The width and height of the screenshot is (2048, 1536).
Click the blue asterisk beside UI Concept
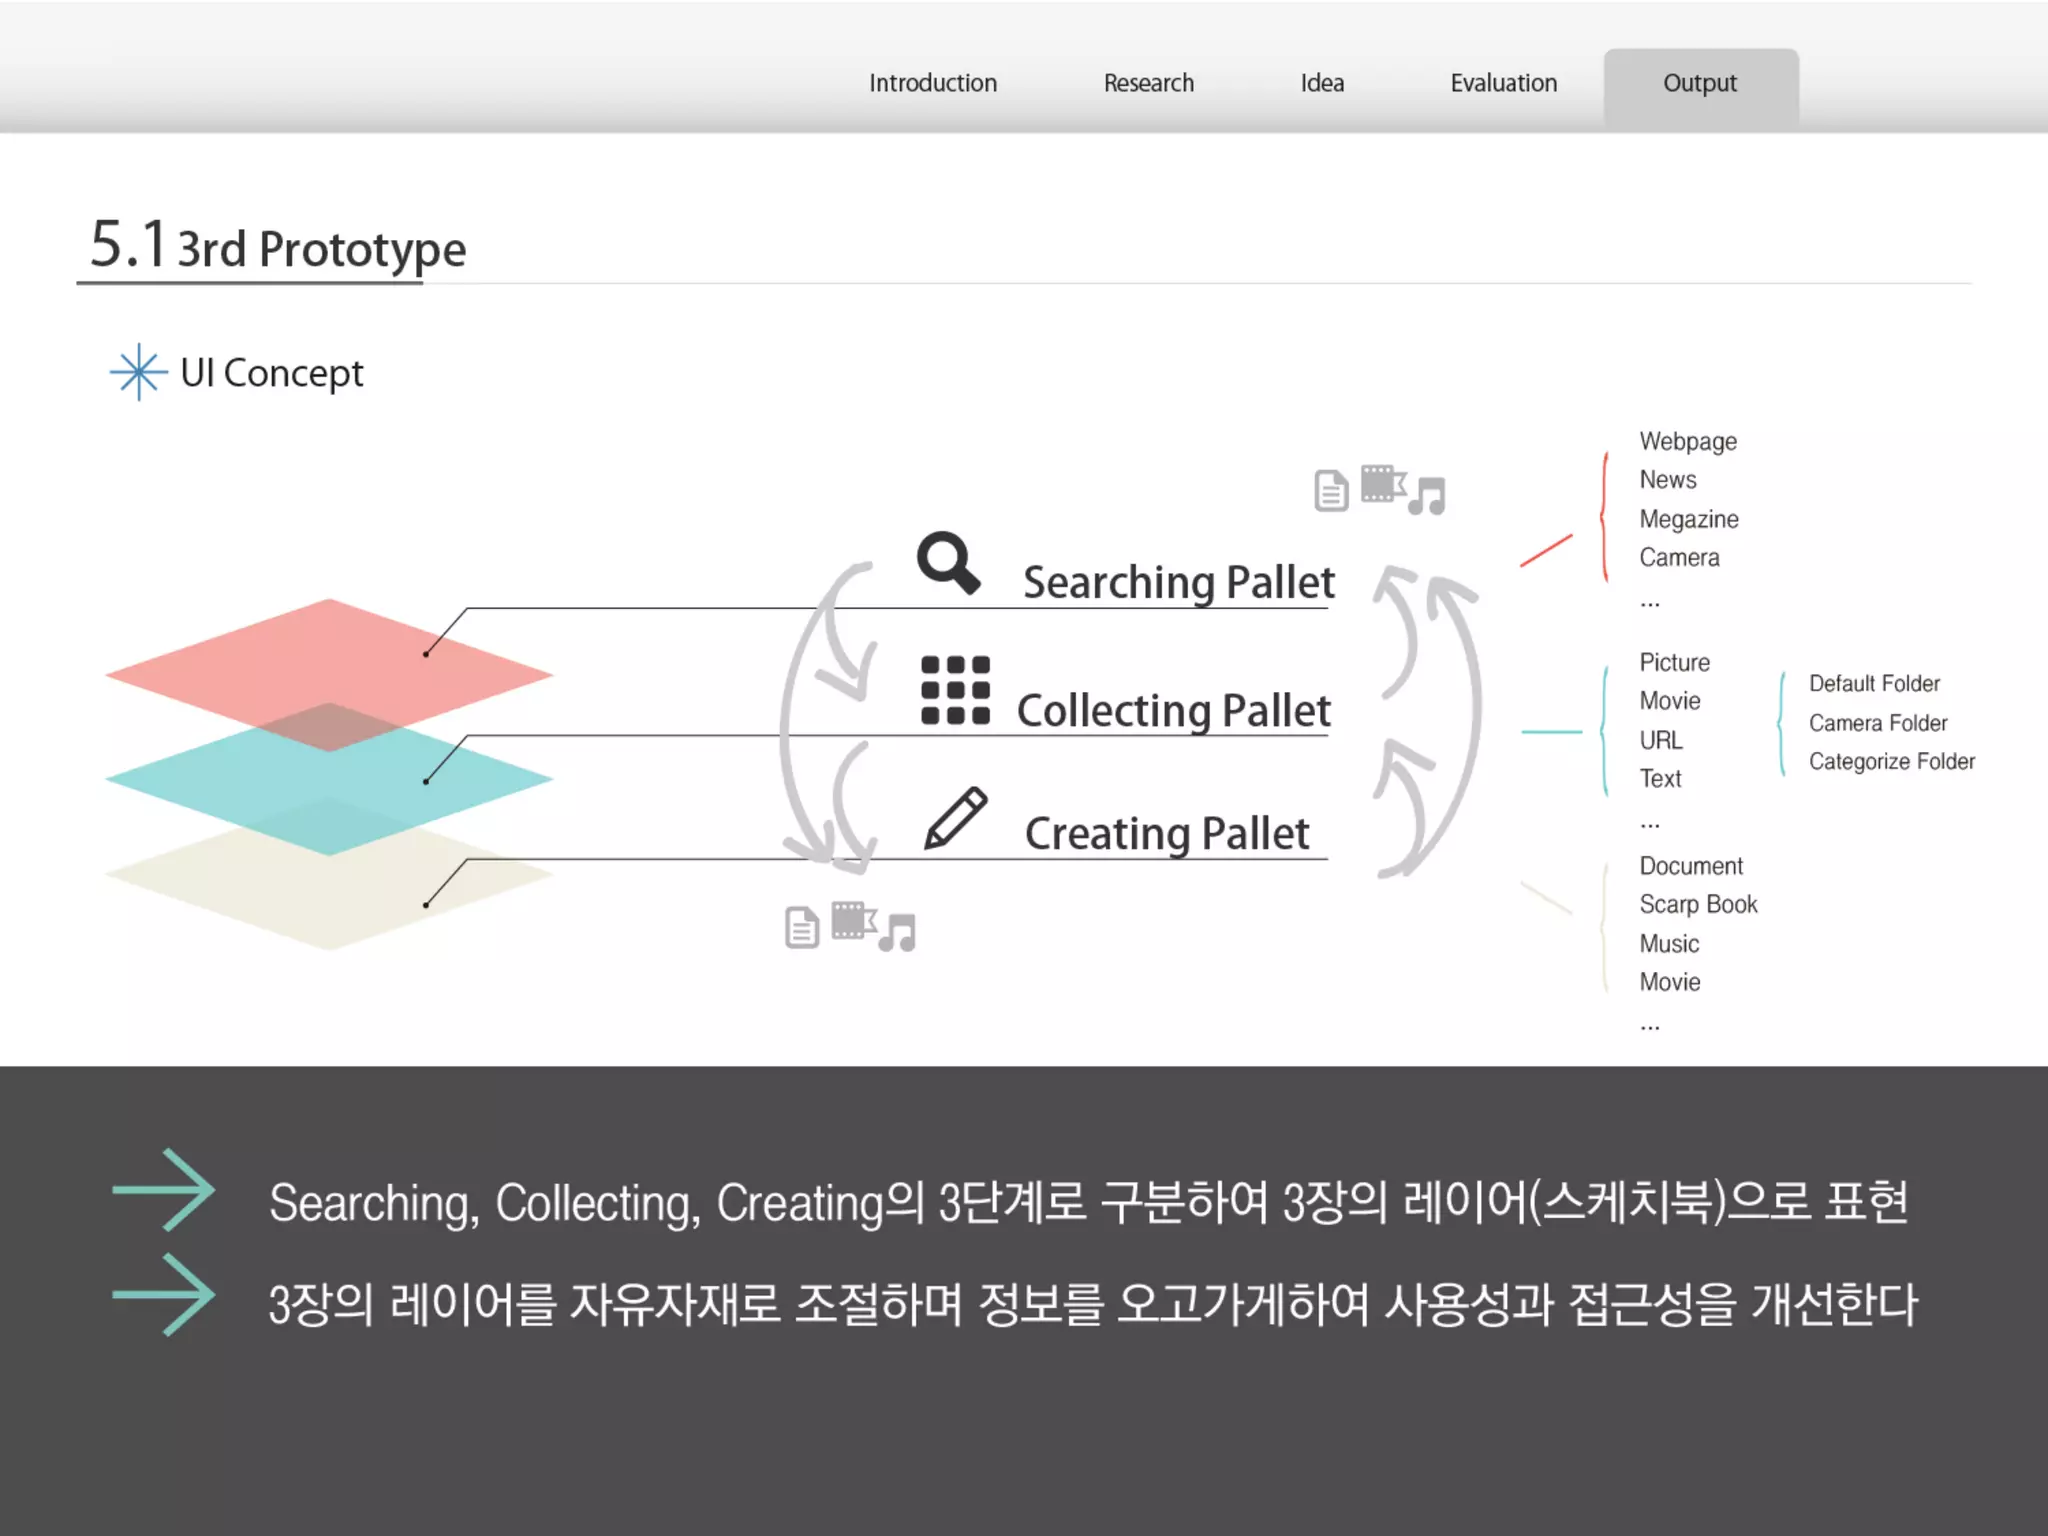138,372
